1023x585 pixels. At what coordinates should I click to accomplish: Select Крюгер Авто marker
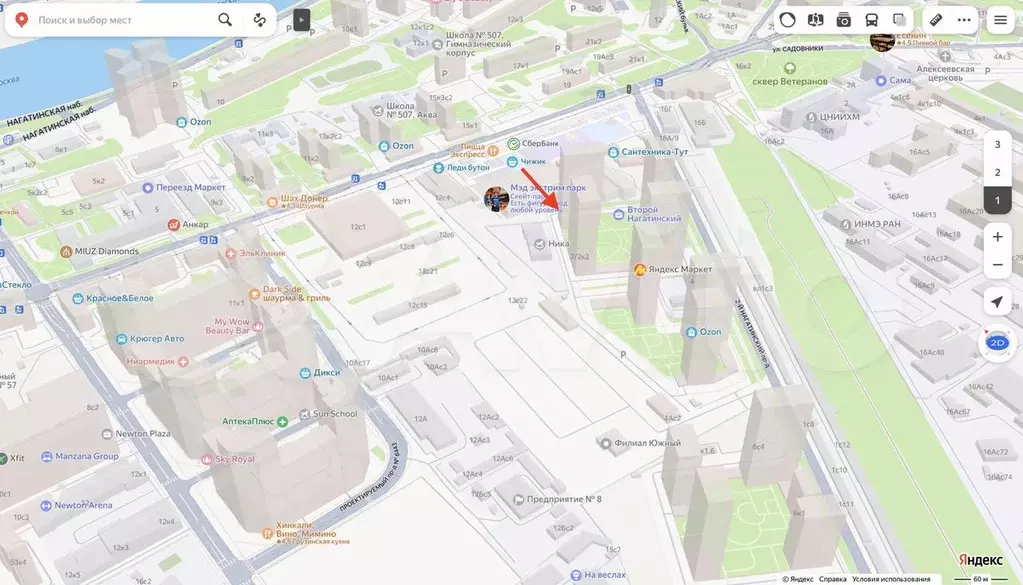(x=121, y=339)
